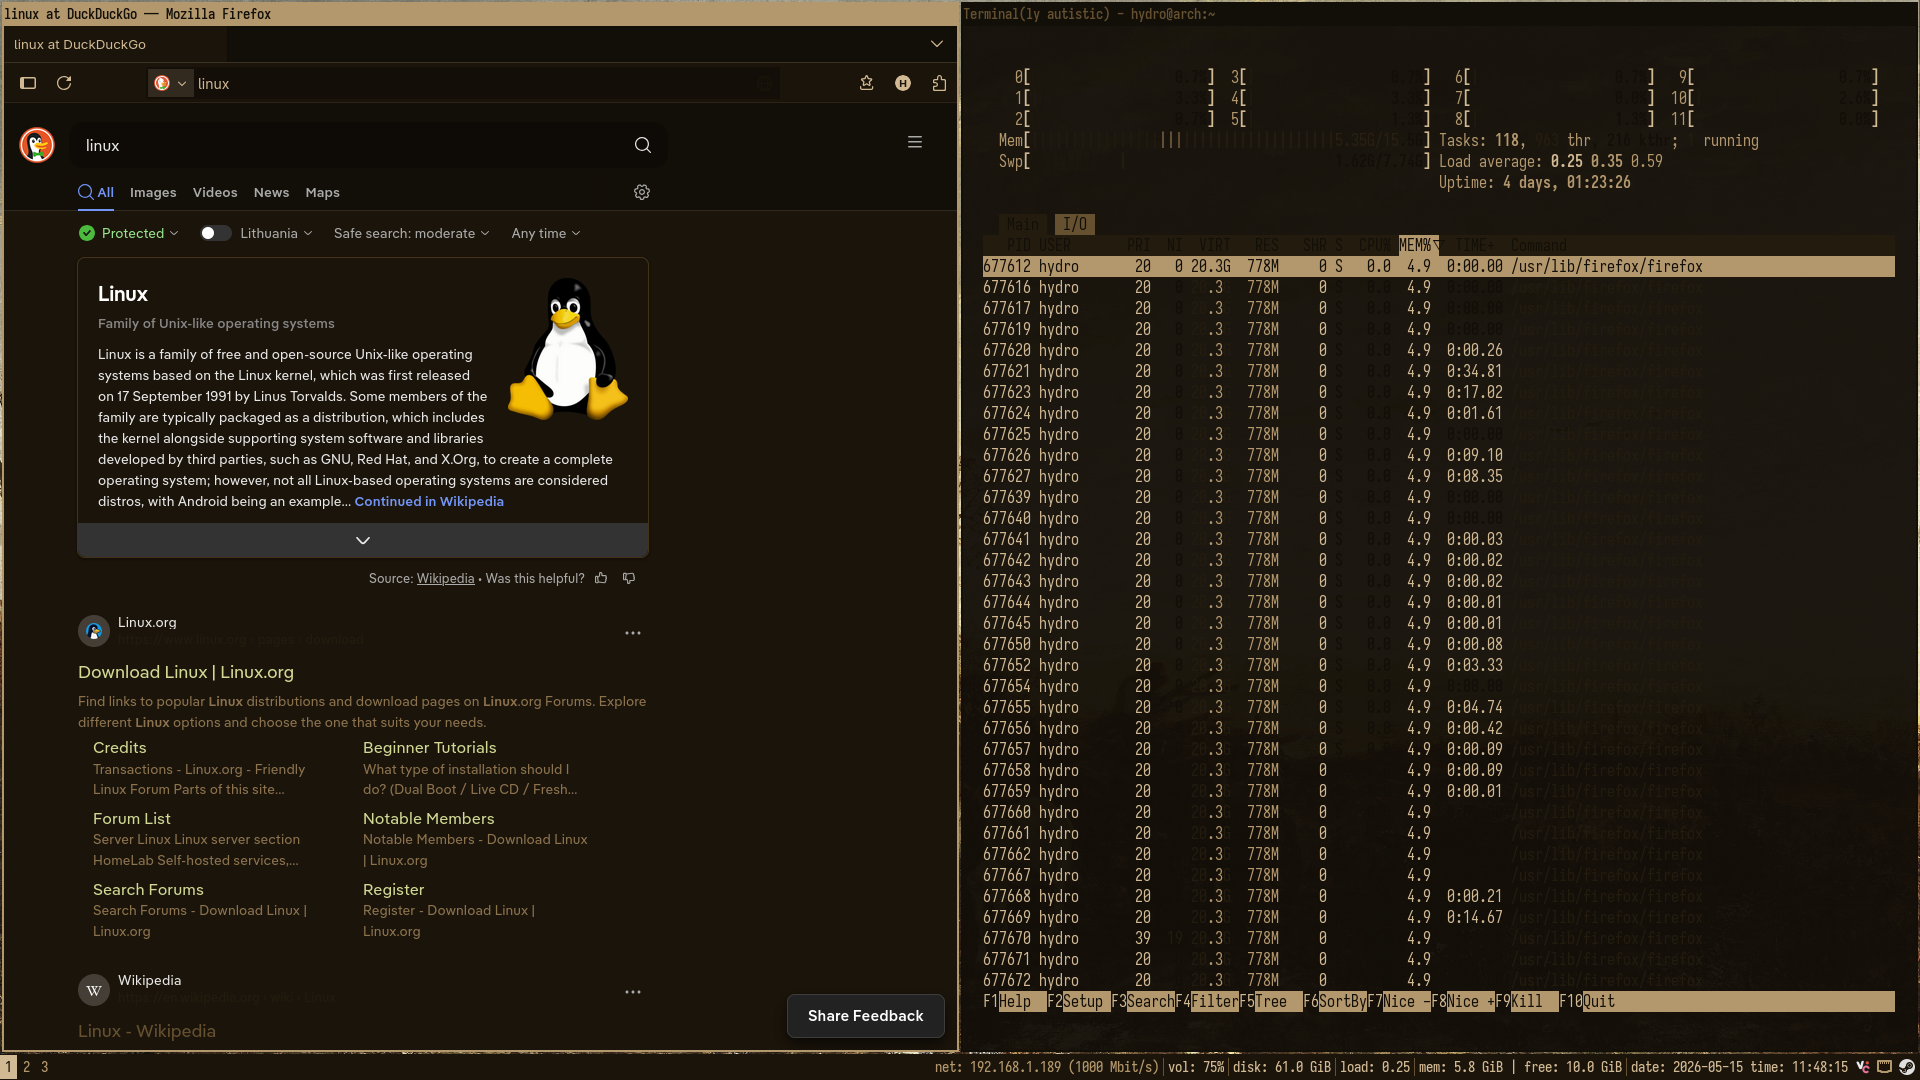Click the Linux.org site favicon
1920x1080 pixels.
(94, 631)
